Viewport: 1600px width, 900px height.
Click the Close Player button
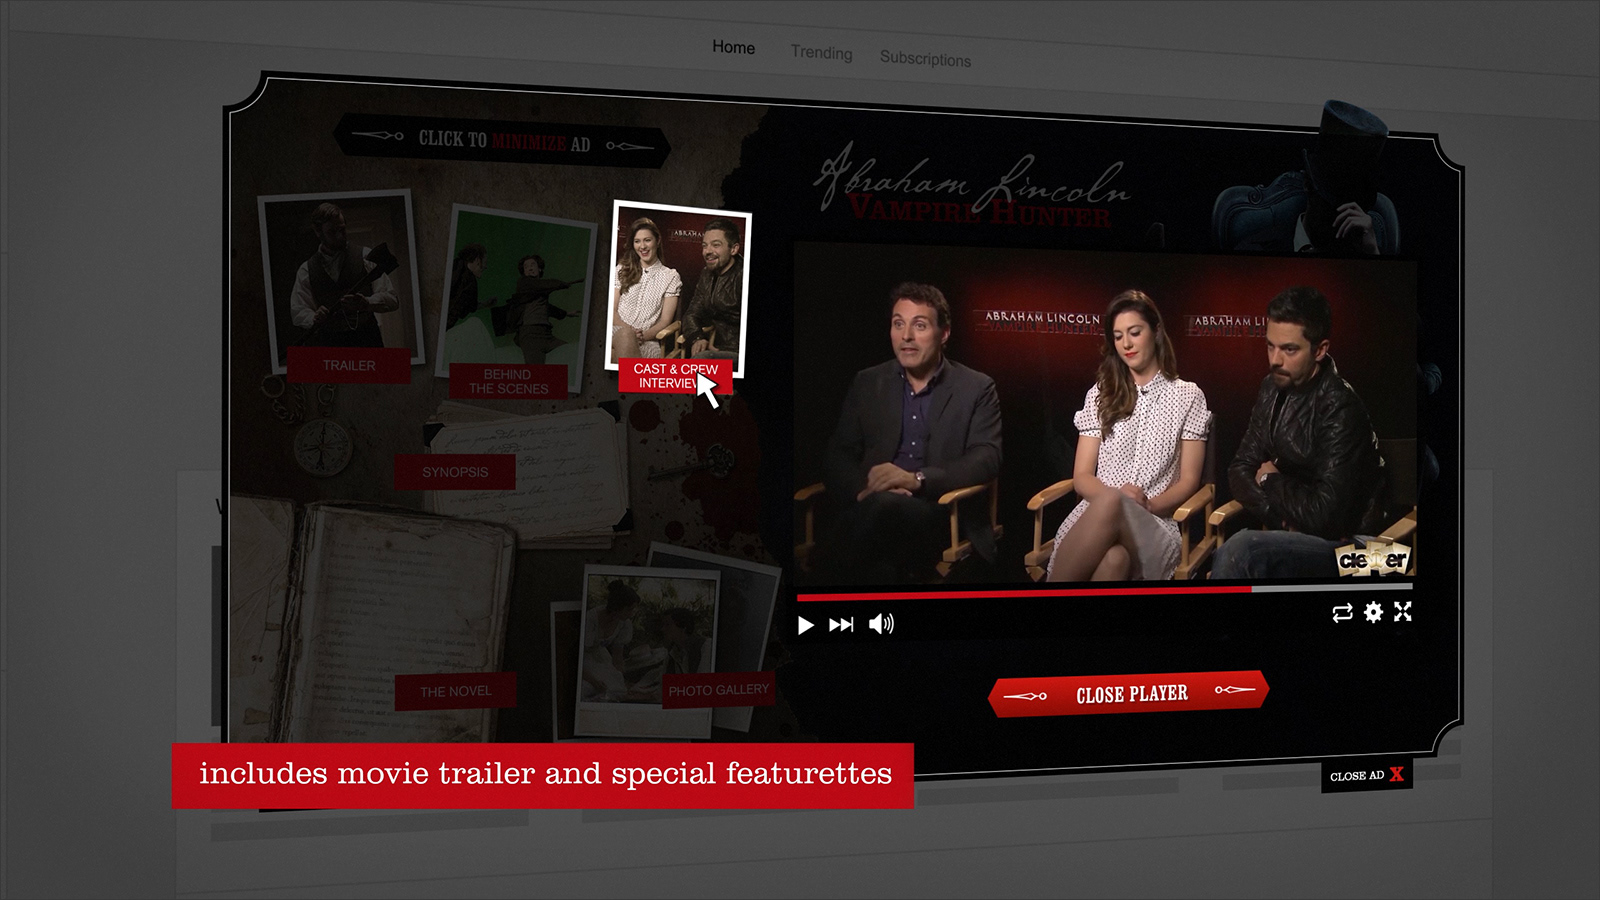1129,693
